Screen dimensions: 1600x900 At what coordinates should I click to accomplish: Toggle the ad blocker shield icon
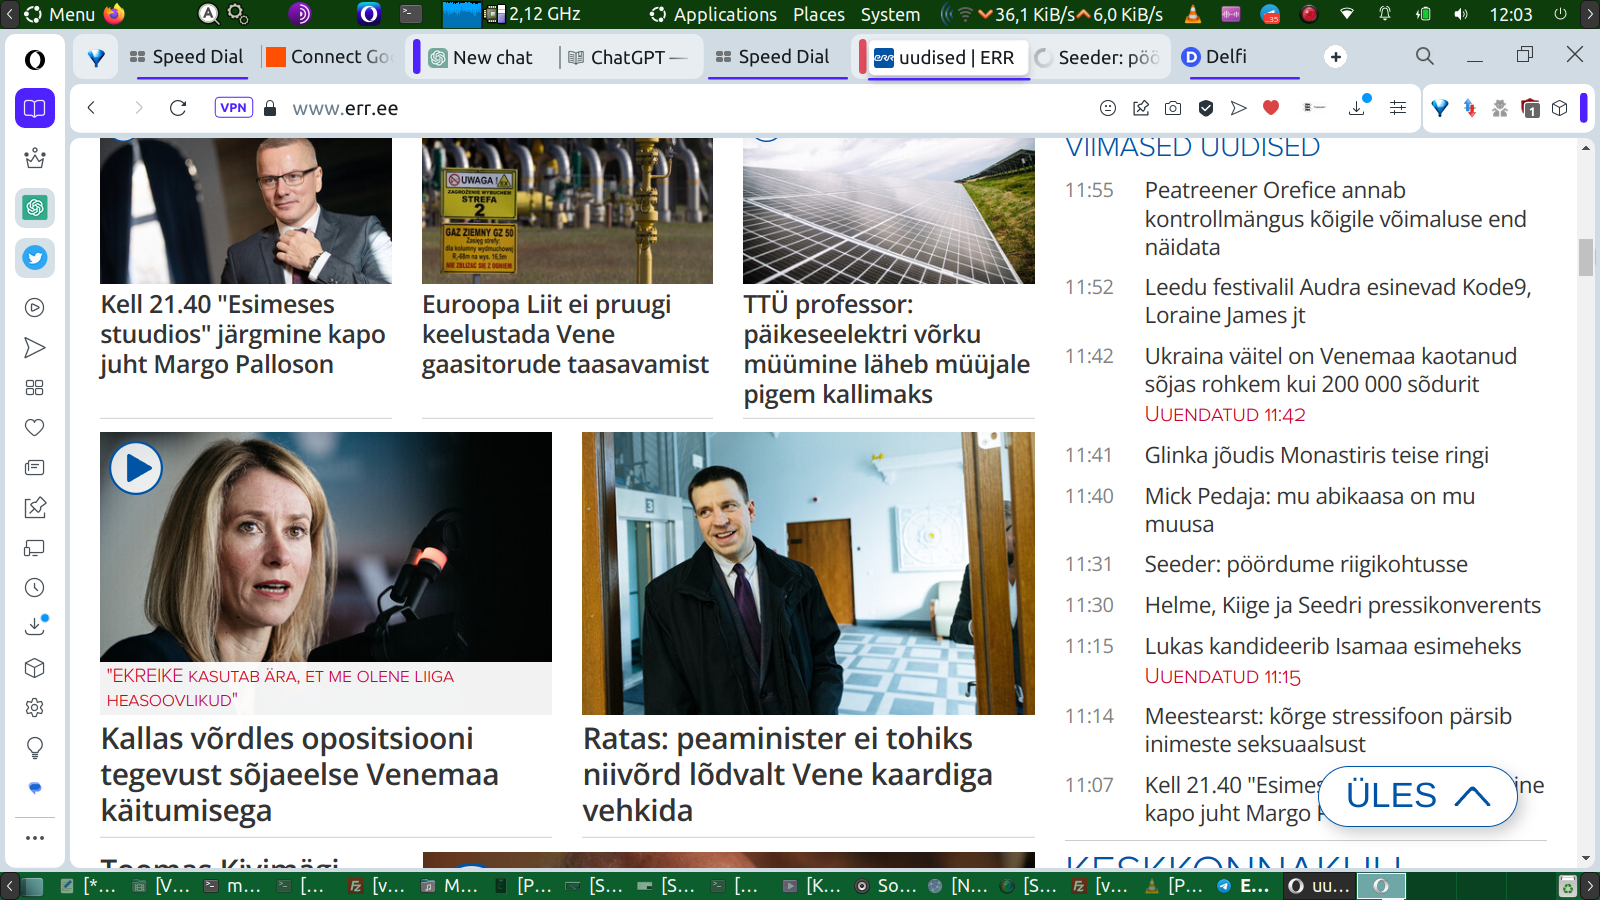(1206, 108)
